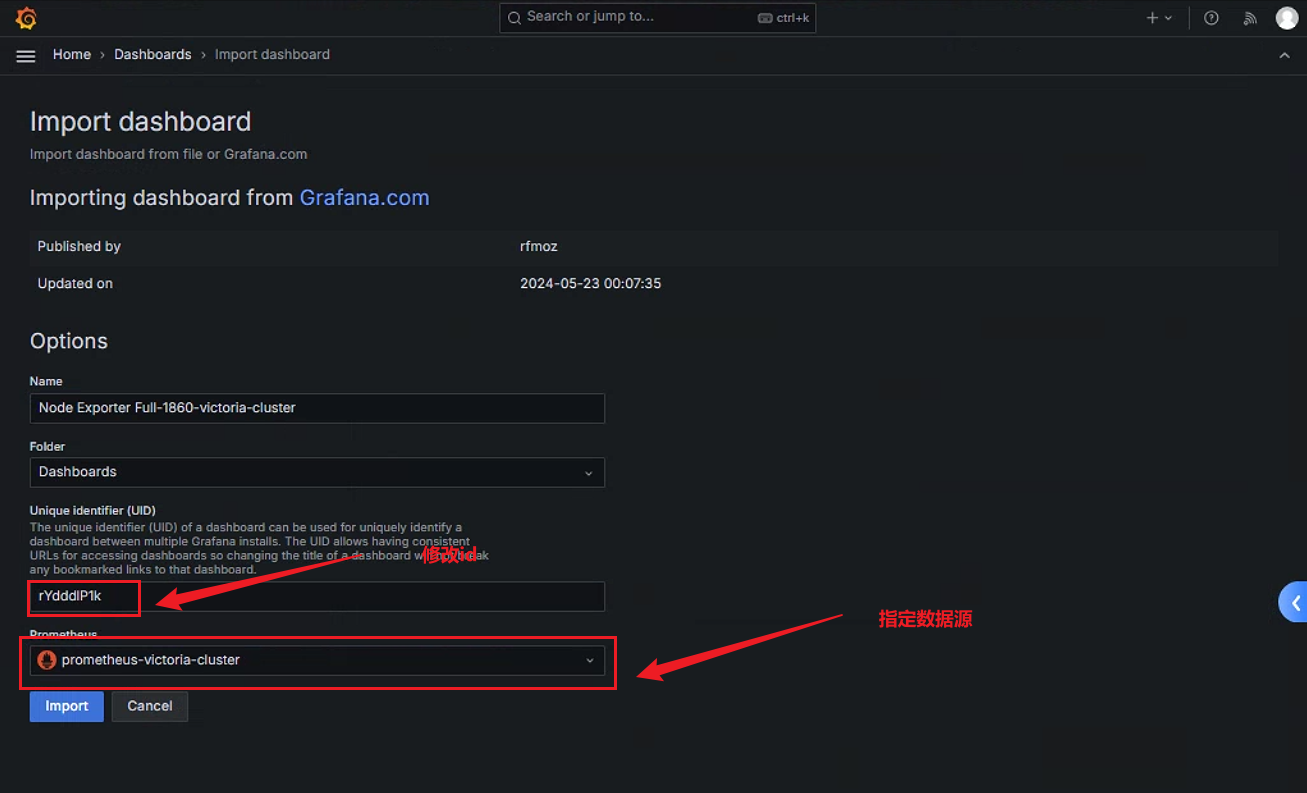Viewport: 1307px width, 793px height.
Task: Open the Grafana.com link
Action: pos(364,198)
